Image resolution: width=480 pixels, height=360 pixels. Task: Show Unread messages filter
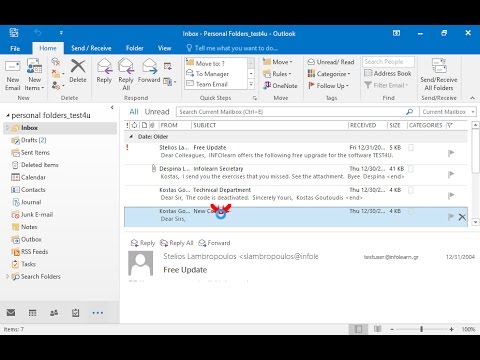click(157, 112)
